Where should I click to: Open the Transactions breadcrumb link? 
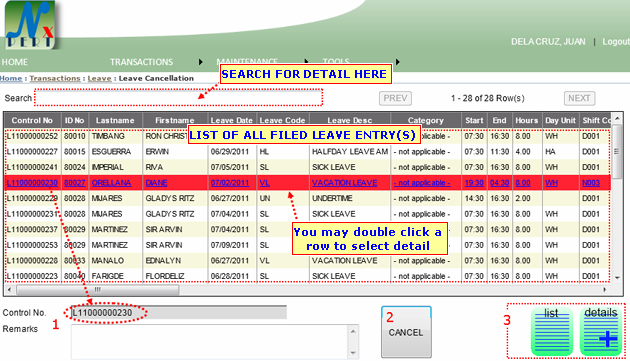pos(55,78)
